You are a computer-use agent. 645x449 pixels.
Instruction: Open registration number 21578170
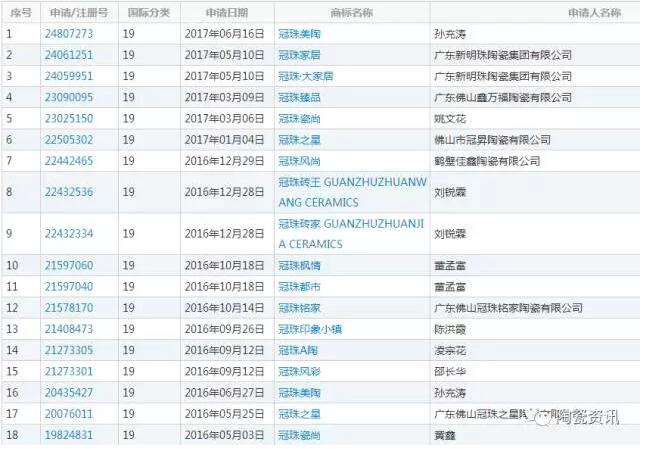pyautogui.click(x=69, y=308)
